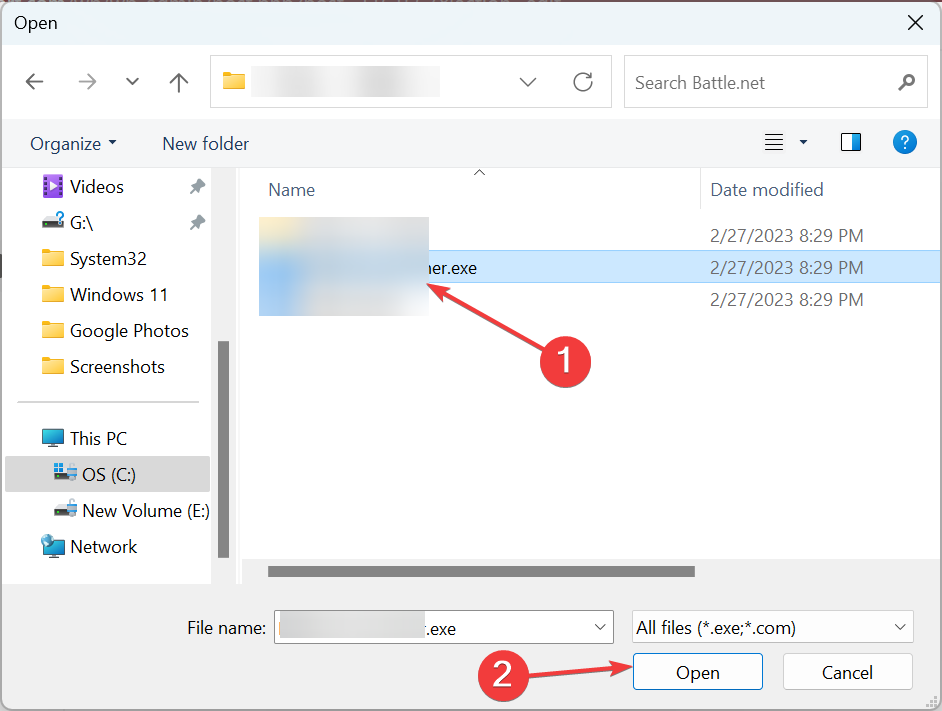Viewport: 942px width, 711px height.
Task: Unpin Videos using its pin icon
Action: [197, 187]
